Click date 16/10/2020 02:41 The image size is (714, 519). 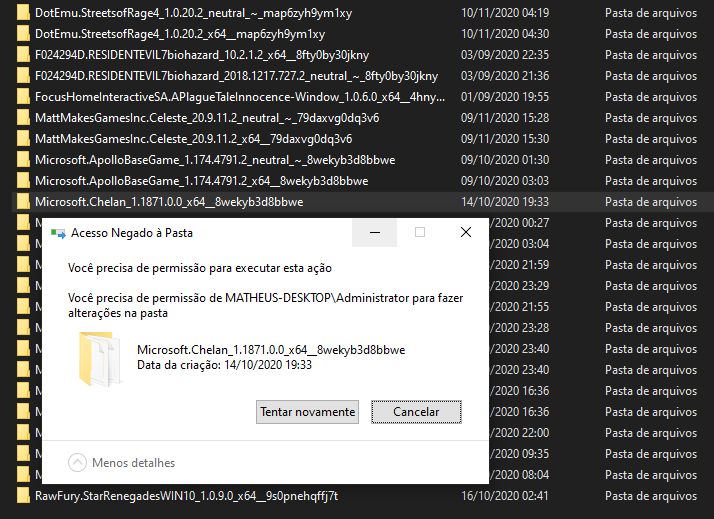click(x=505, y=496)
